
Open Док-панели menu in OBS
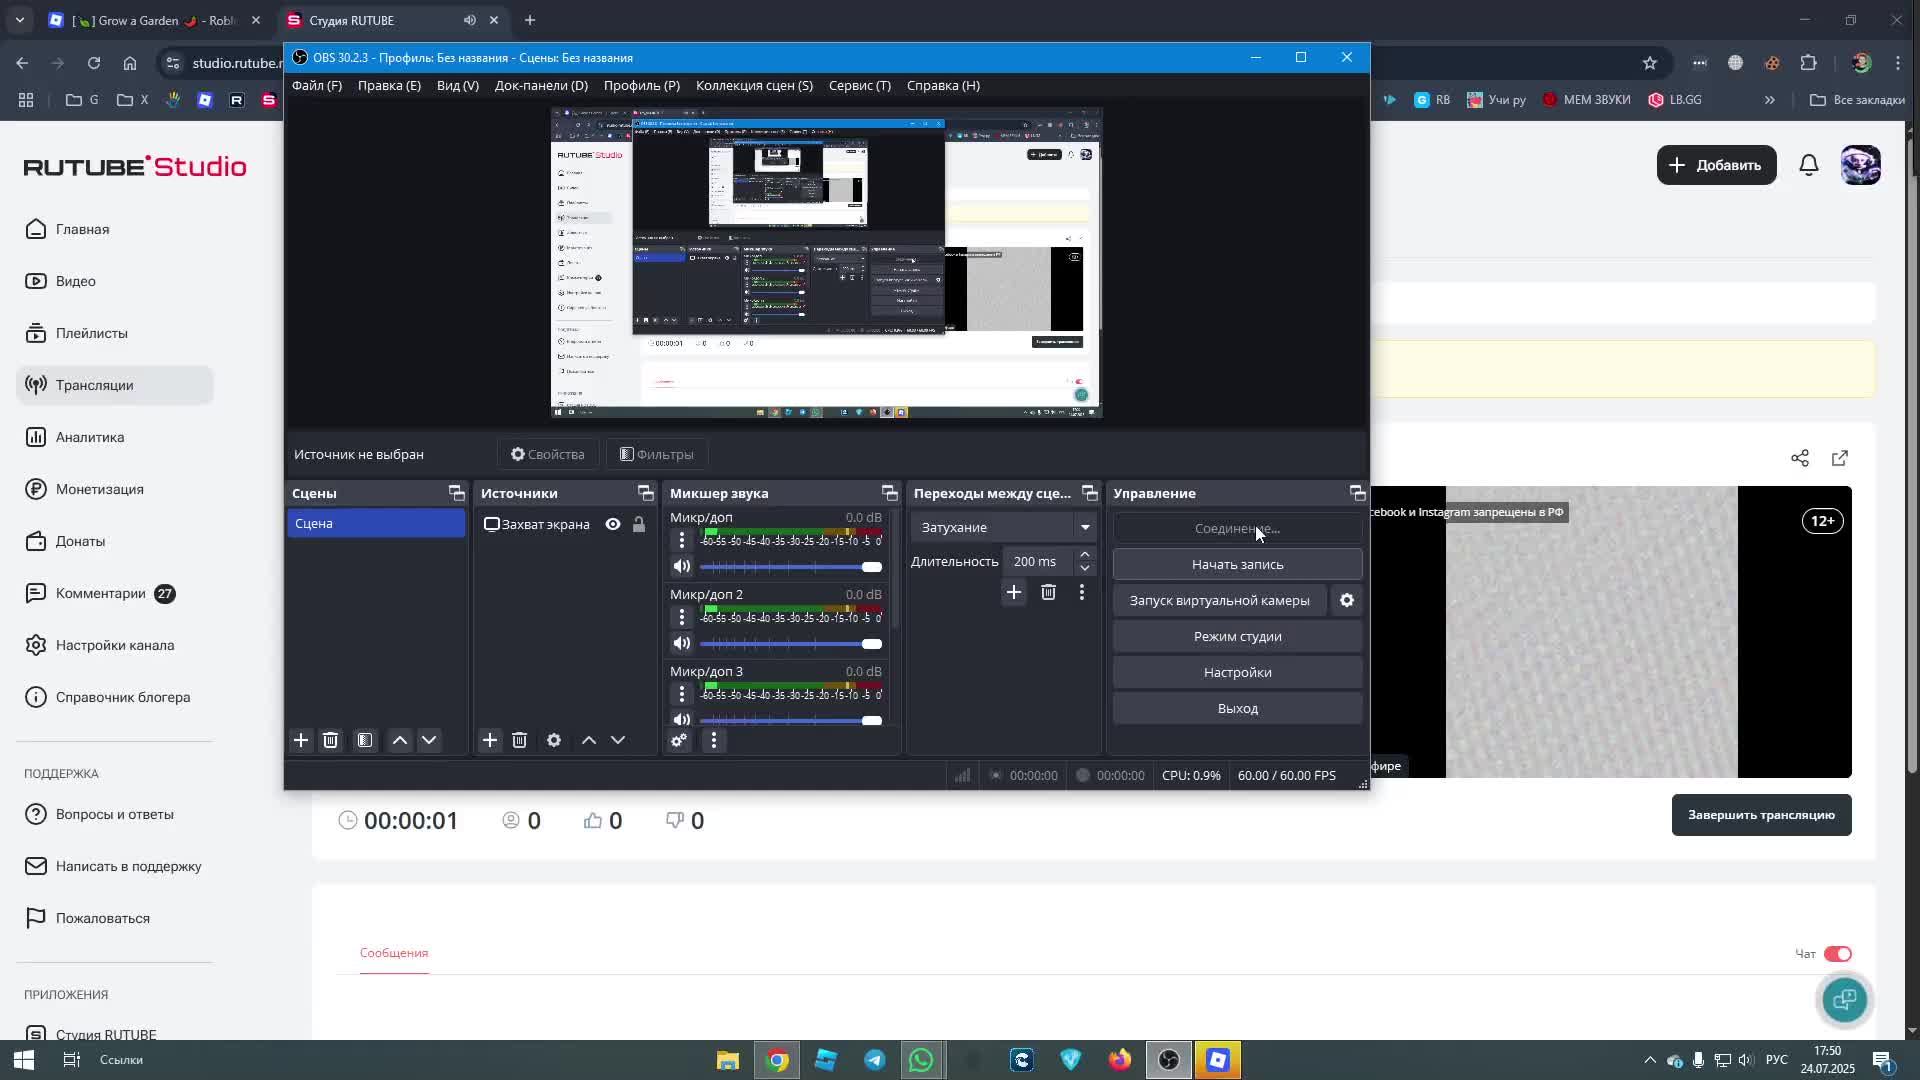coord(541,85)
